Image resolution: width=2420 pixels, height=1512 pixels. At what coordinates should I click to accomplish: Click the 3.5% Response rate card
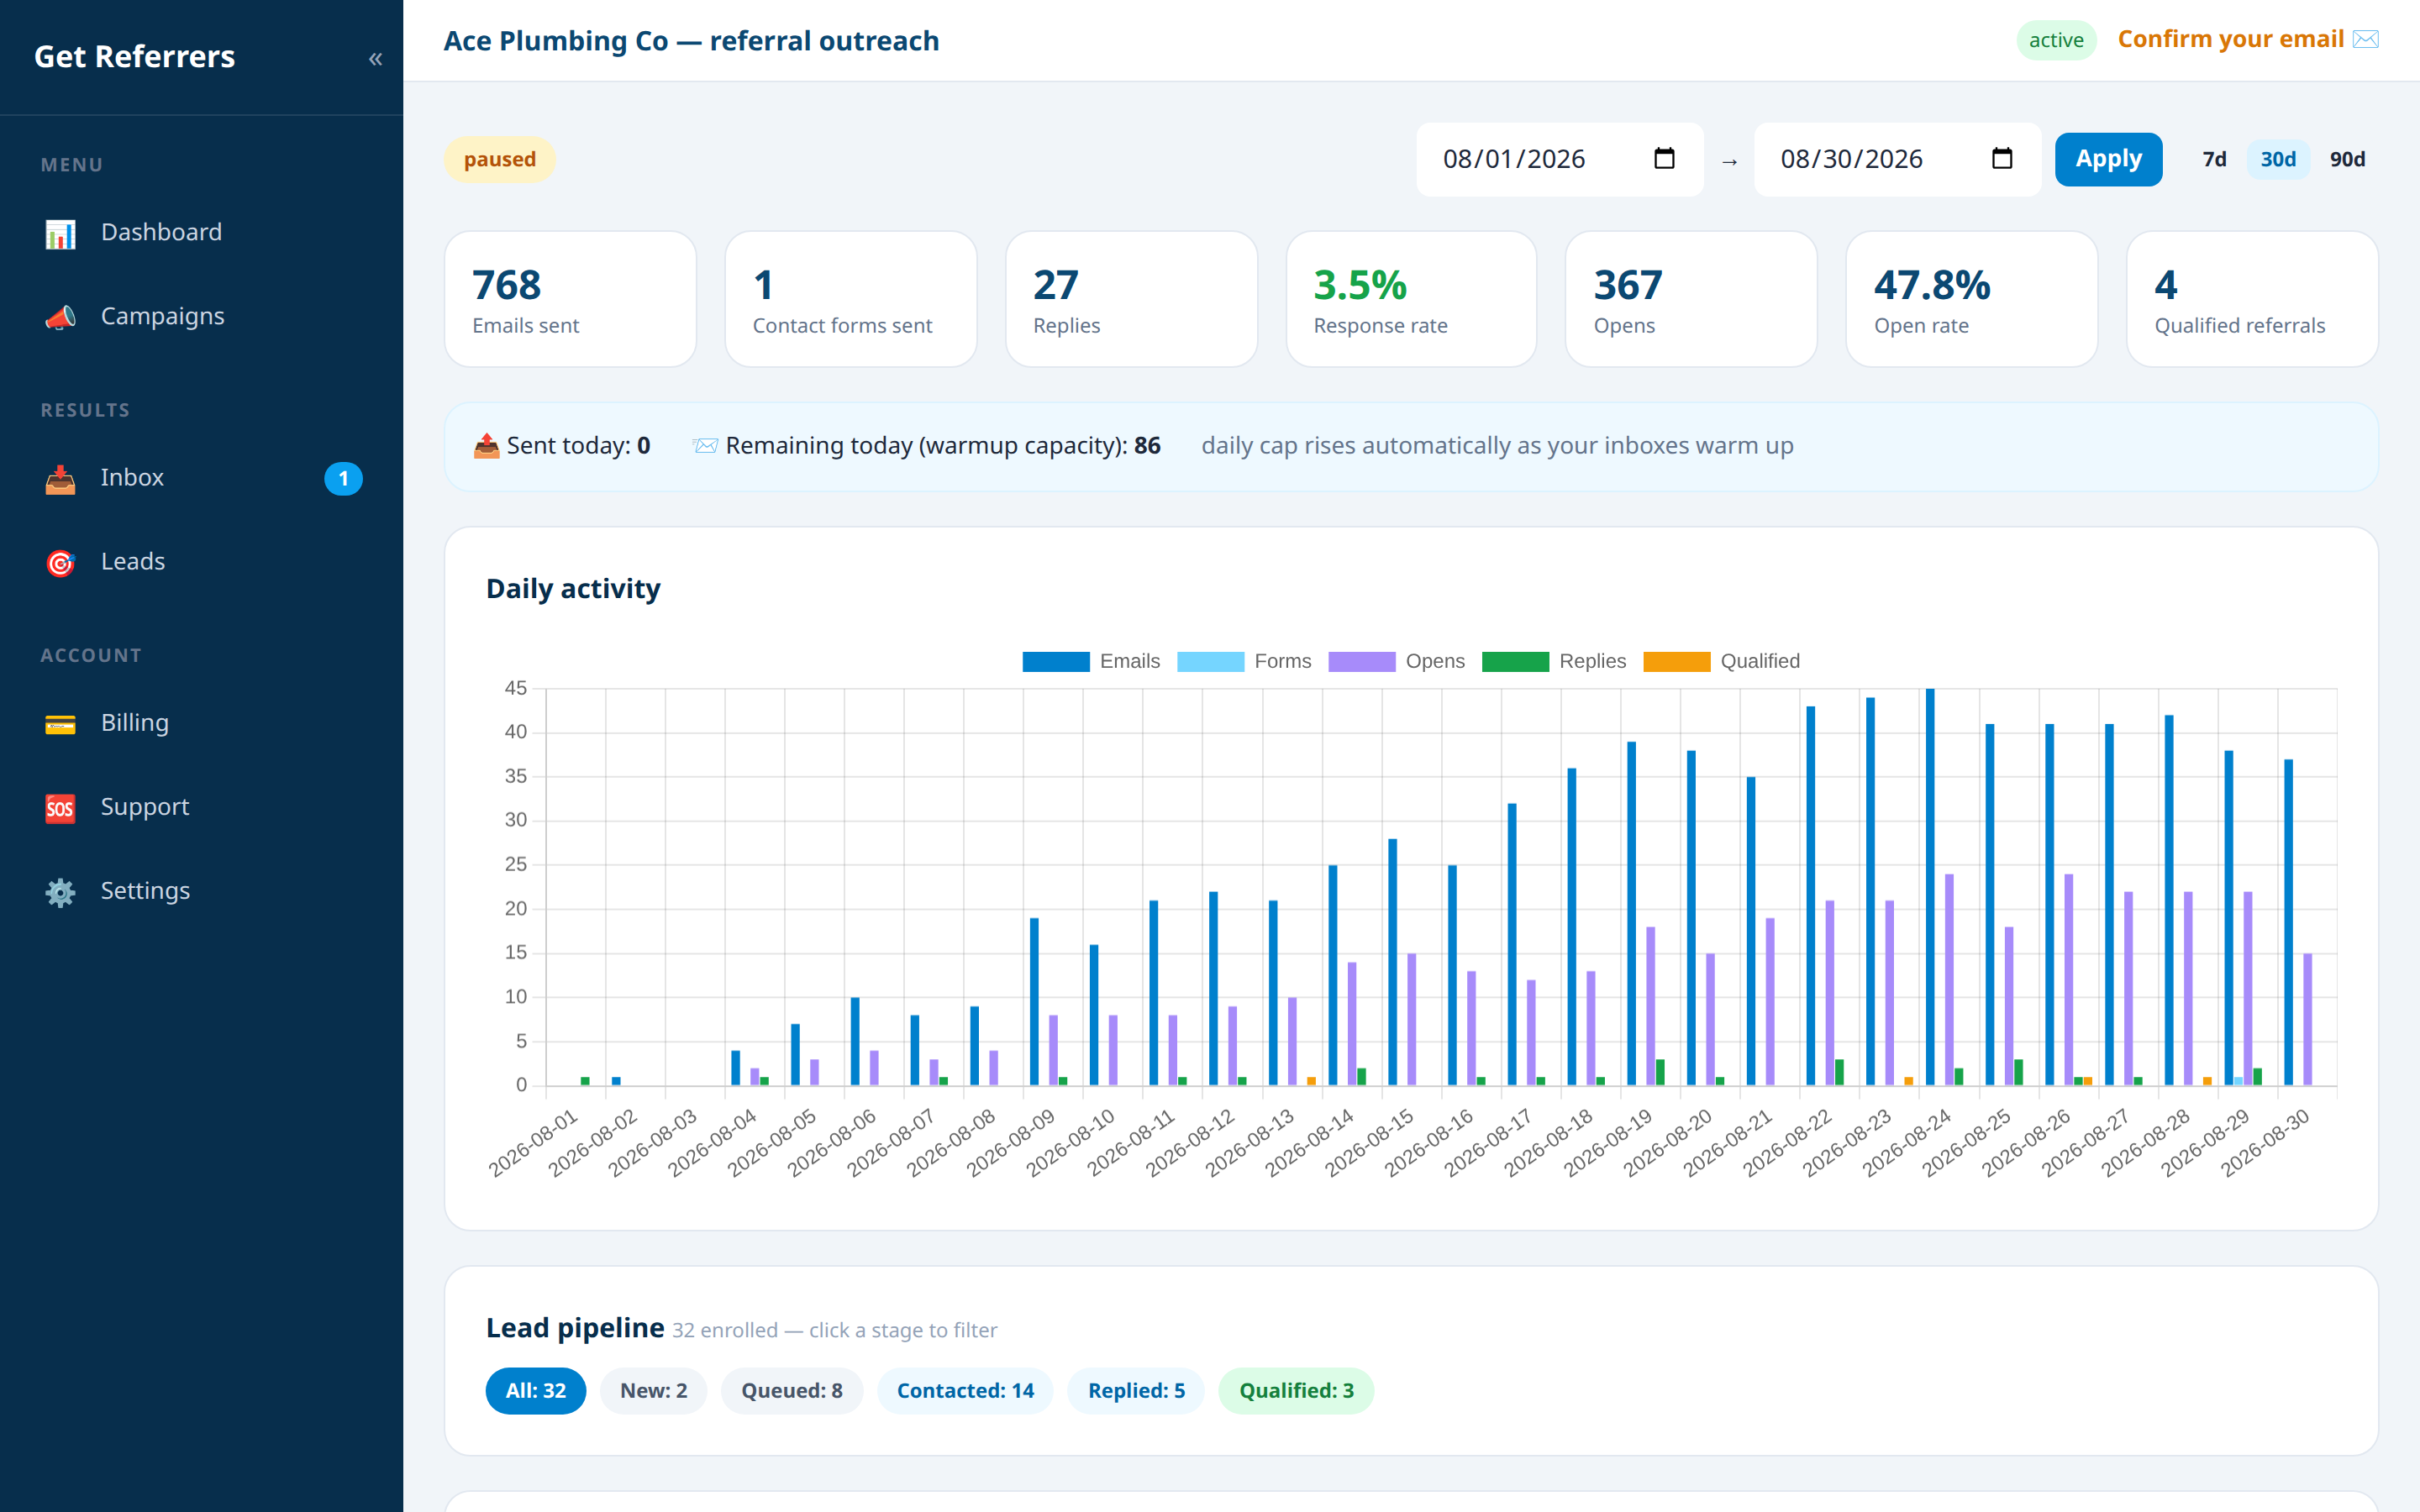coord(1411,299)
